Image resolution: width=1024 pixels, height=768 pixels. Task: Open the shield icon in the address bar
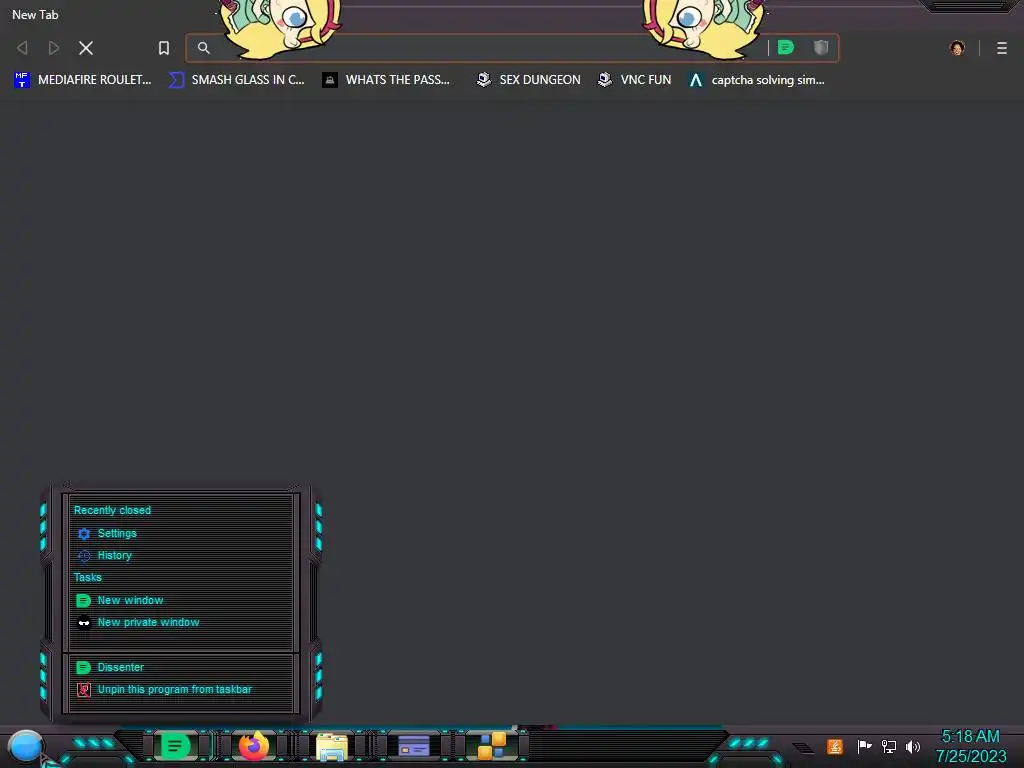[x=821, y=47]
